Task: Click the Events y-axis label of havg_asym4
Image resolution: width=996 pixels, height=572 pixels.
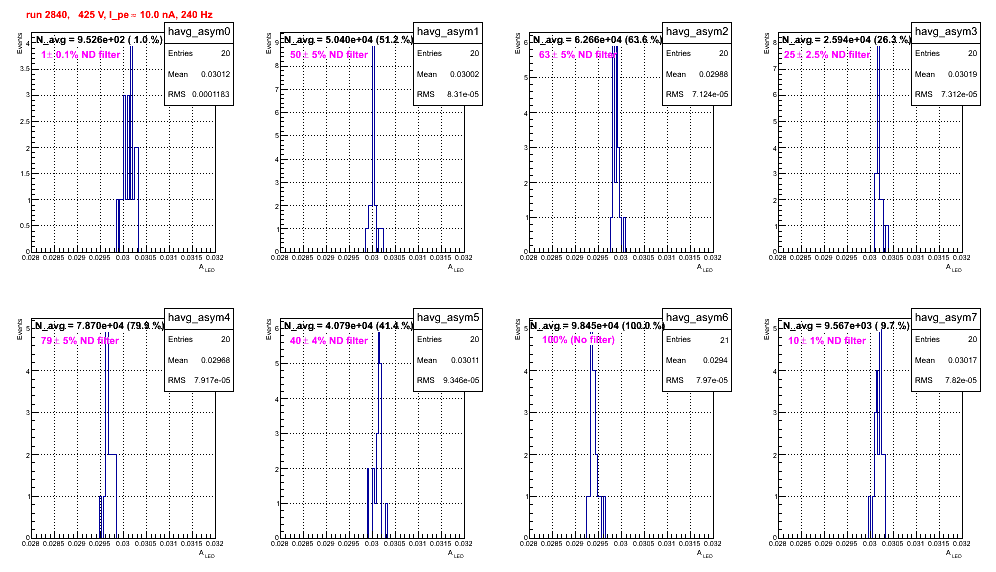Action: (20, 329)
